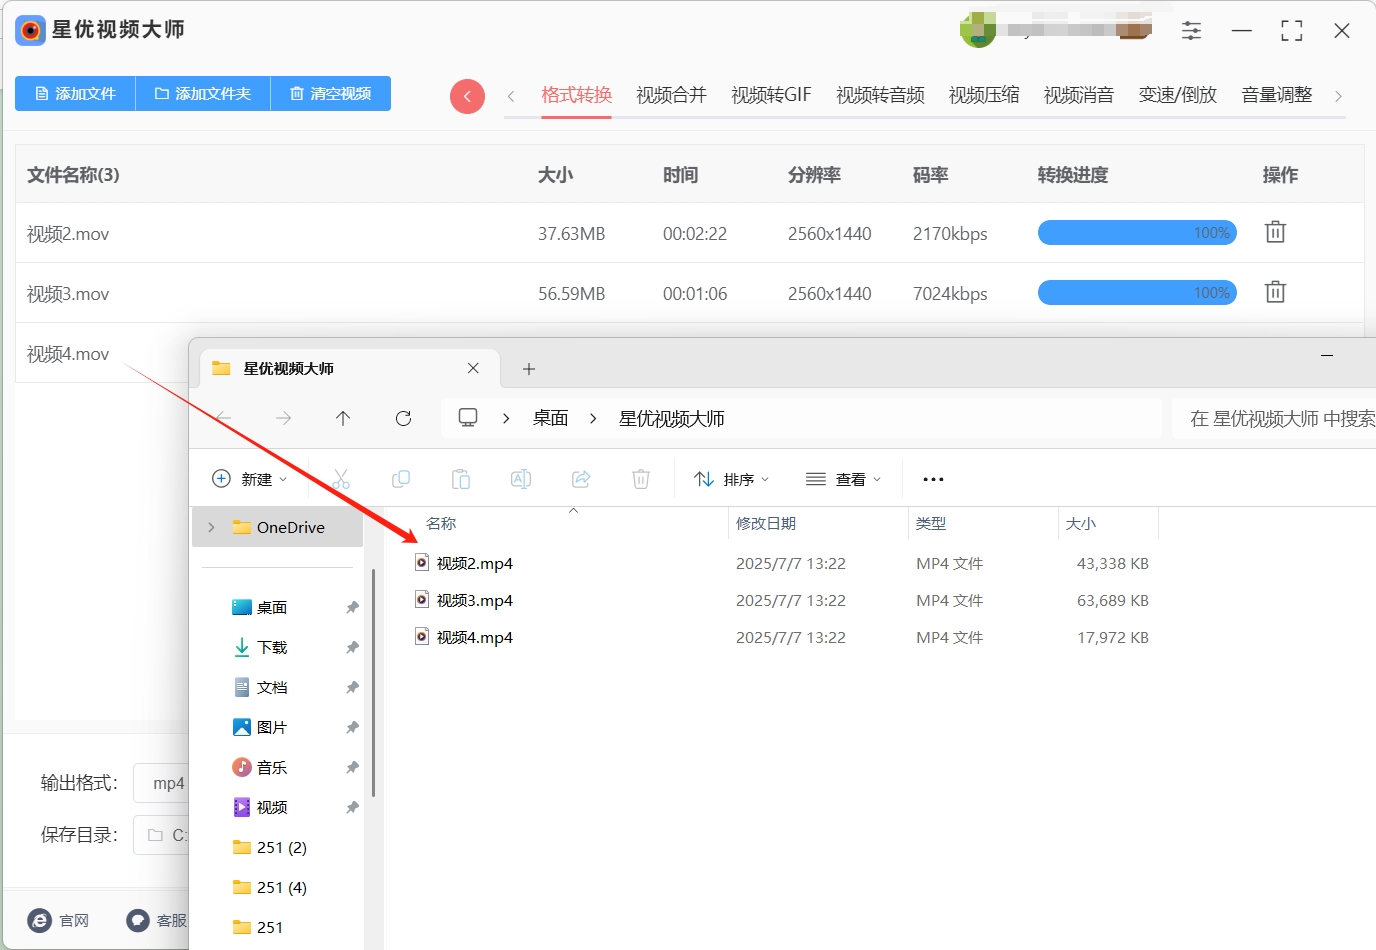Screen dimensions: 1376x950
Task: Click the 添加文件 button
Action: coord(75,93)
